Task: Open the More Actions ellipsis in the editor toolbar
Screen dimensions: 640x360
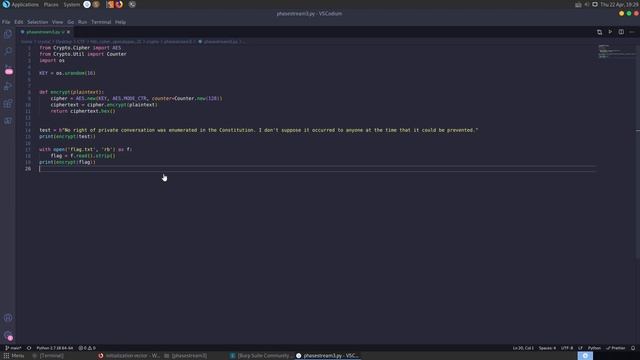Action: [x=632, y=32]
